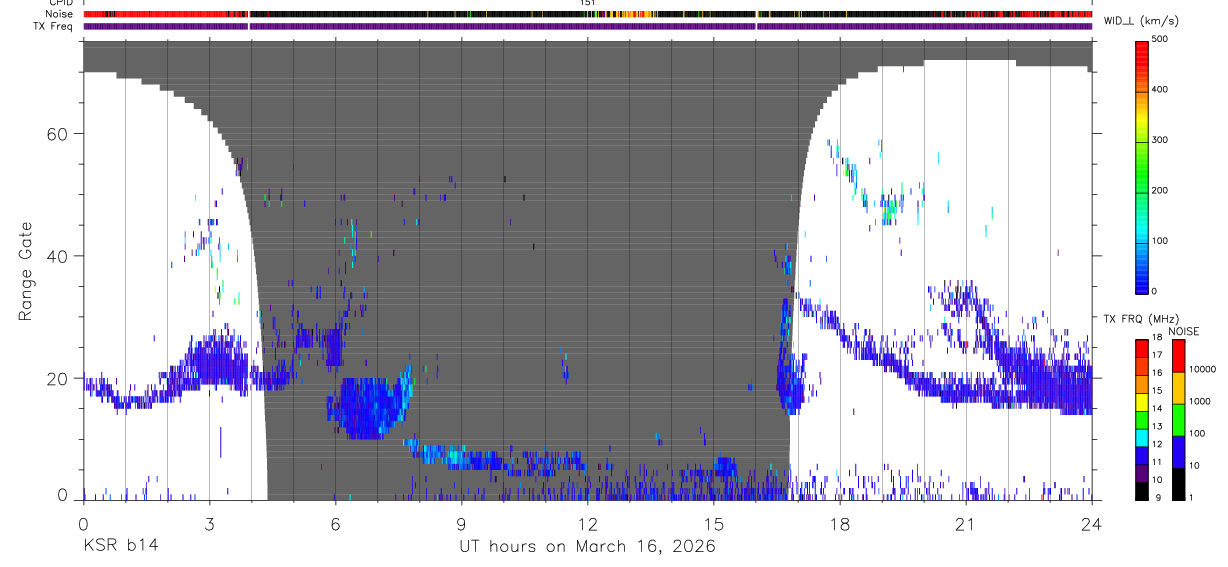
Task: Click the yellow 14–15 MHz TX FRQ swatch
Action: 1142,402
